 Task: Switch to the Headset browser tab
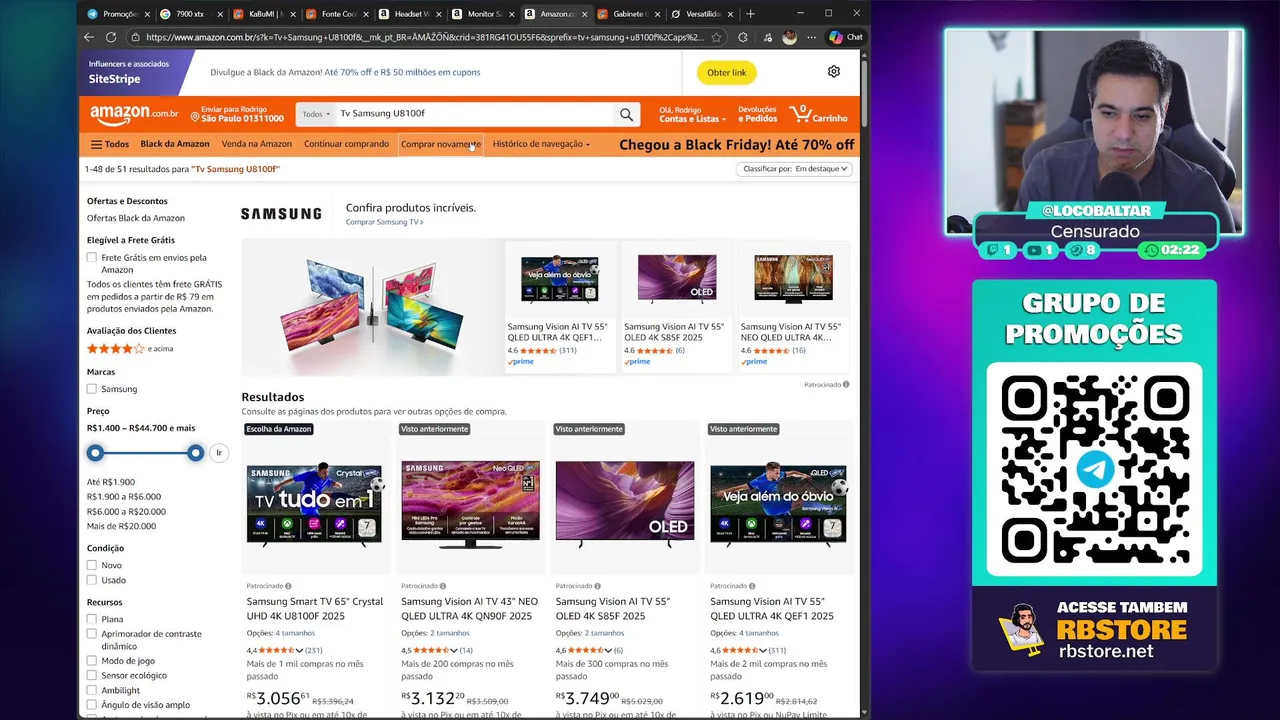(408, 14)
